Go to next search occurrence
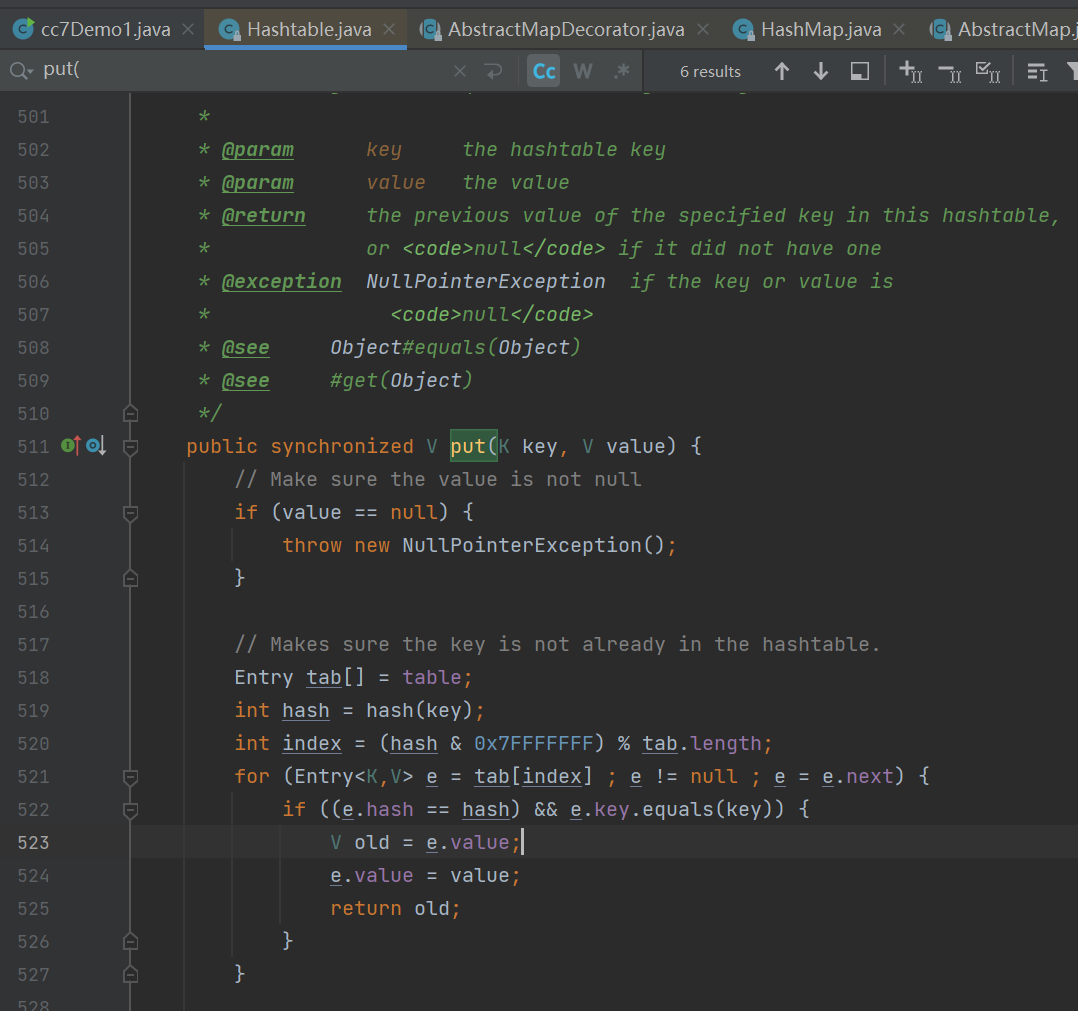The image size is (1078, 1011). tap(821, 71)
